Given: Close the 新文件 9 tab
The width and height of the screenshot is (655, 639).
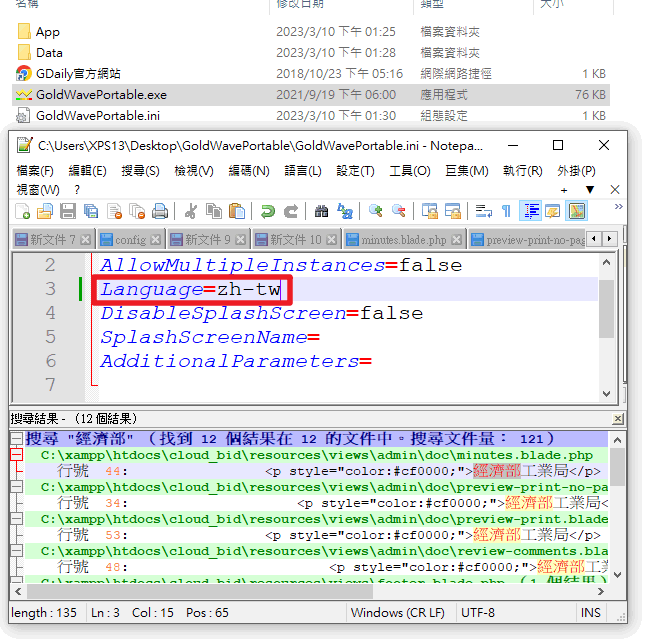Looking at the screenshot, I should tap(240, 240).
